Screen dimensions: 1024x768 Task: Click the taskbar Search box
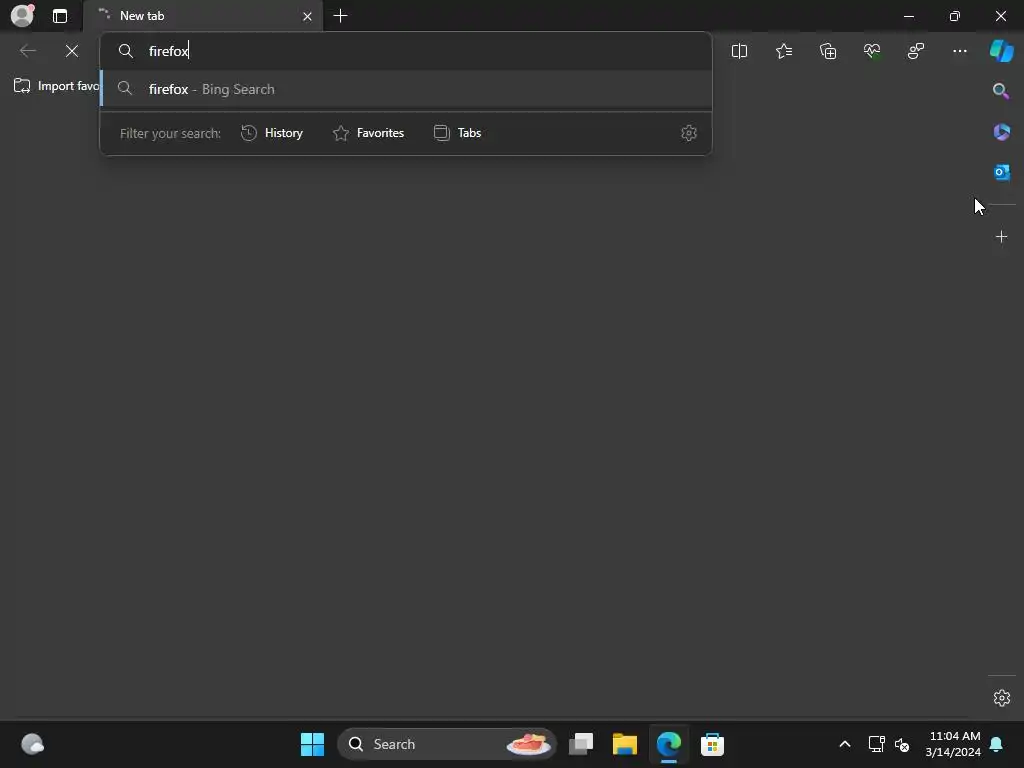click(x=447, y=744)
